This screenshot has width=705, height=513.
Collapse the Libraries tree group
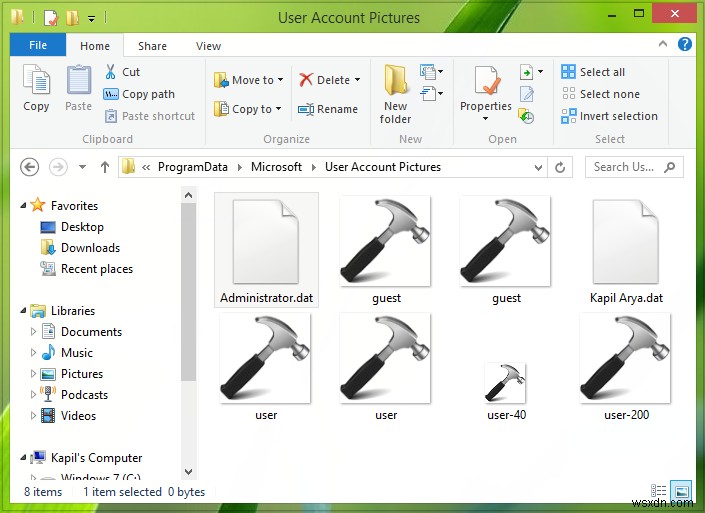[23, 310]
